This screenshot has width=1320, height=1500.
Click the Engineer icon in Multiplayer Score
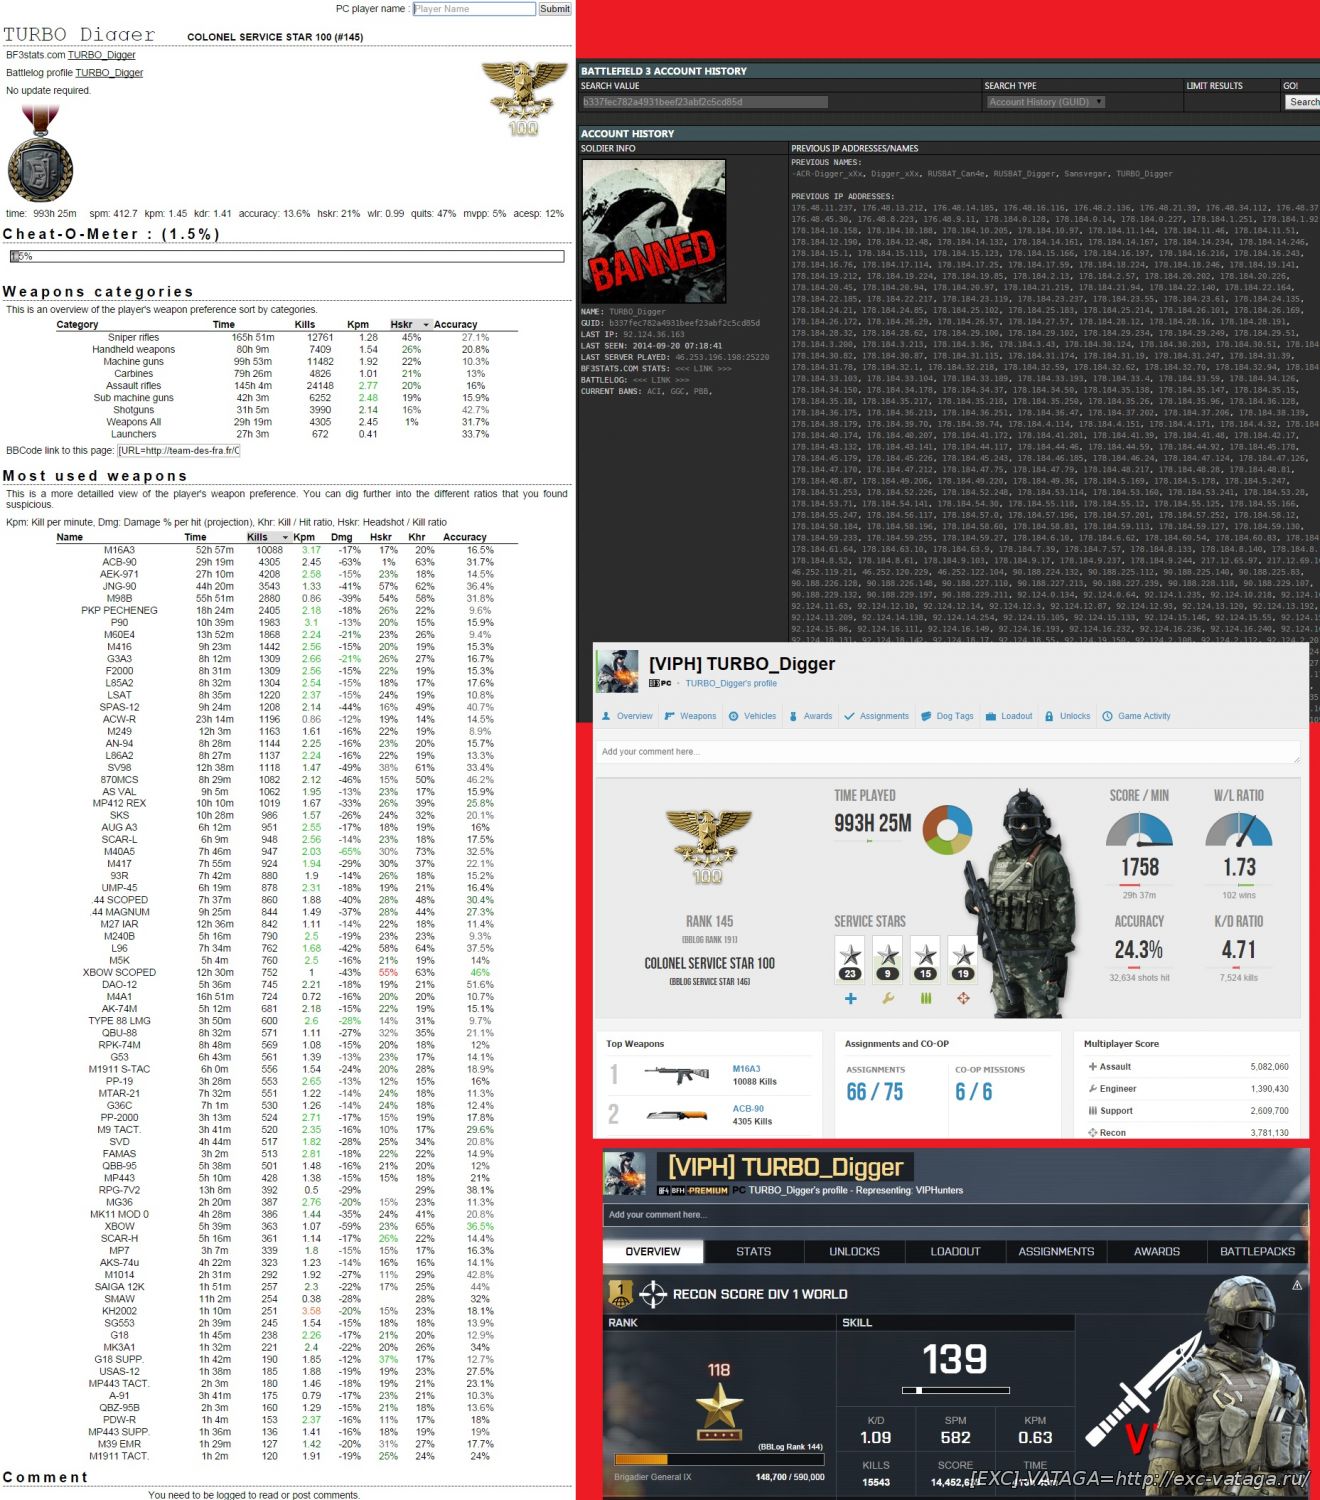(x=1093, y=1088)
